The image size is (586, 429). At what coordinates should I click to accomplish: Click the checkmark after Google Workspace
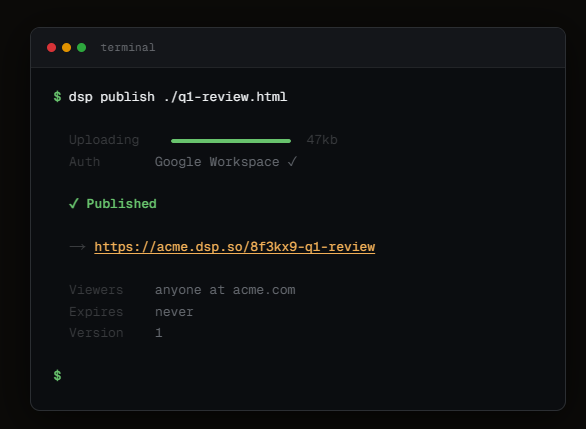tap(292, 161)
